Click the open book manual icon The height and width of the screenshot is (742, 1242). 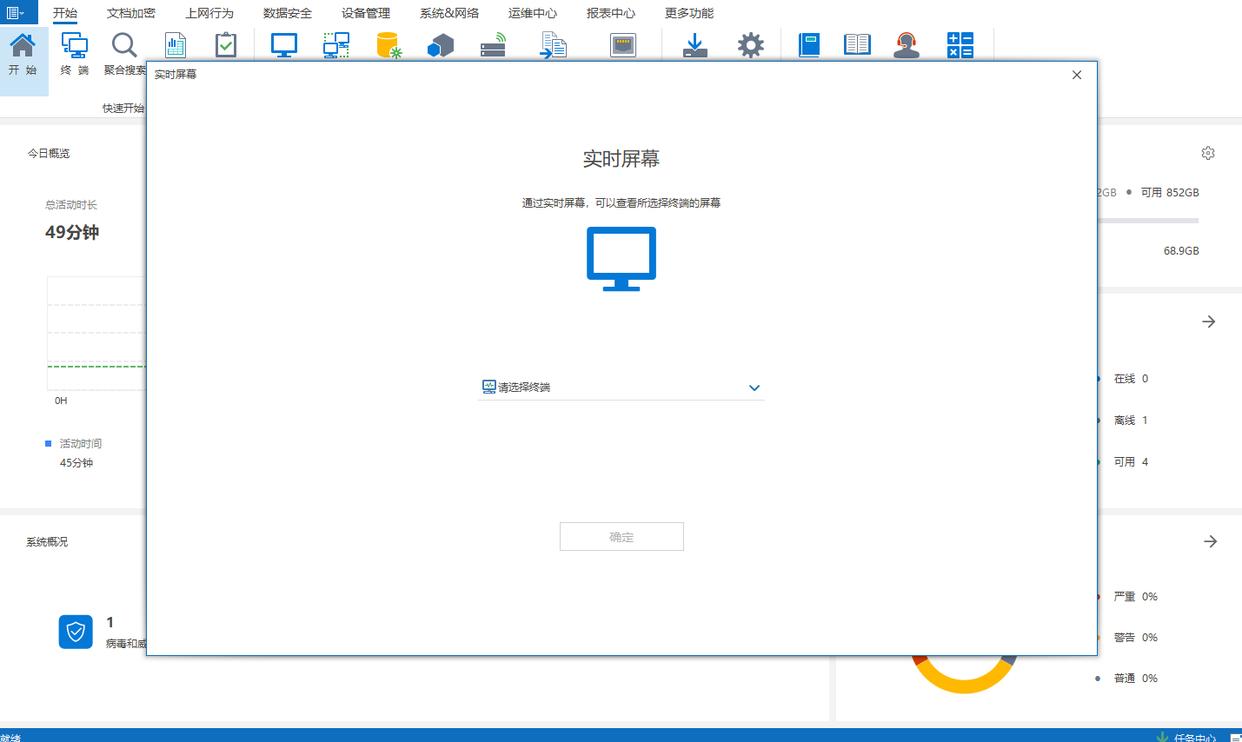pyautogui.click(x=857, y=46)
